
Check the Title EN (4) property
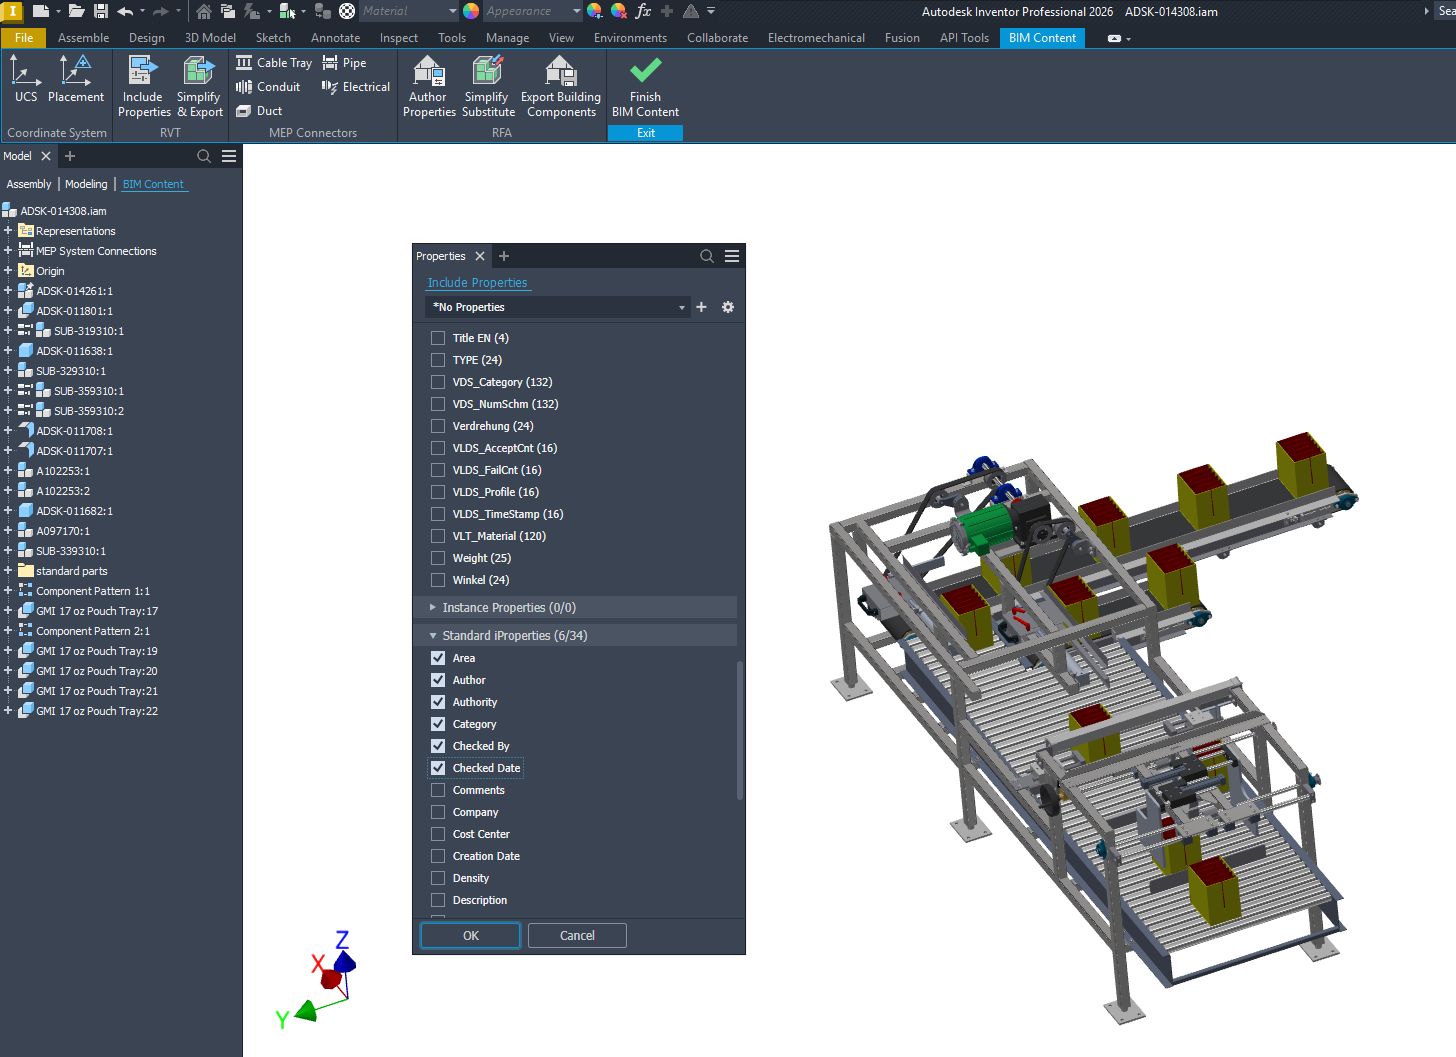coord(438,338)
